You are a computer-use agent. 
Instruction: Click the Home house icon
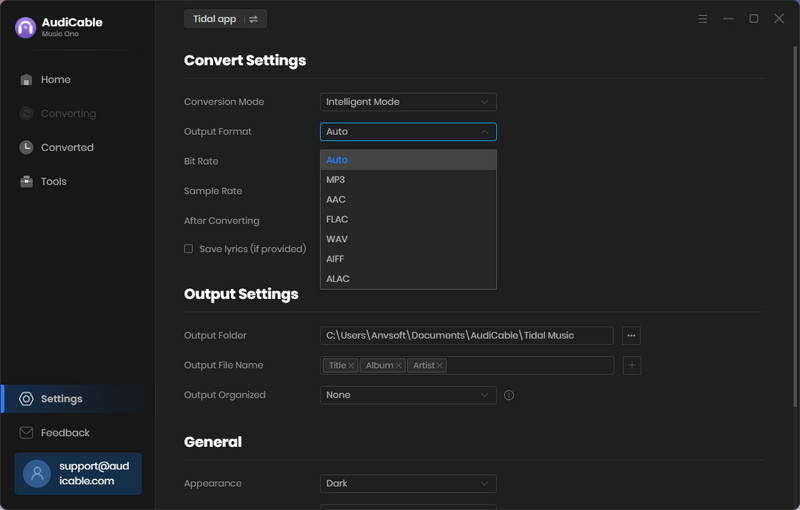pyautogui.click(x=26, y=80)
